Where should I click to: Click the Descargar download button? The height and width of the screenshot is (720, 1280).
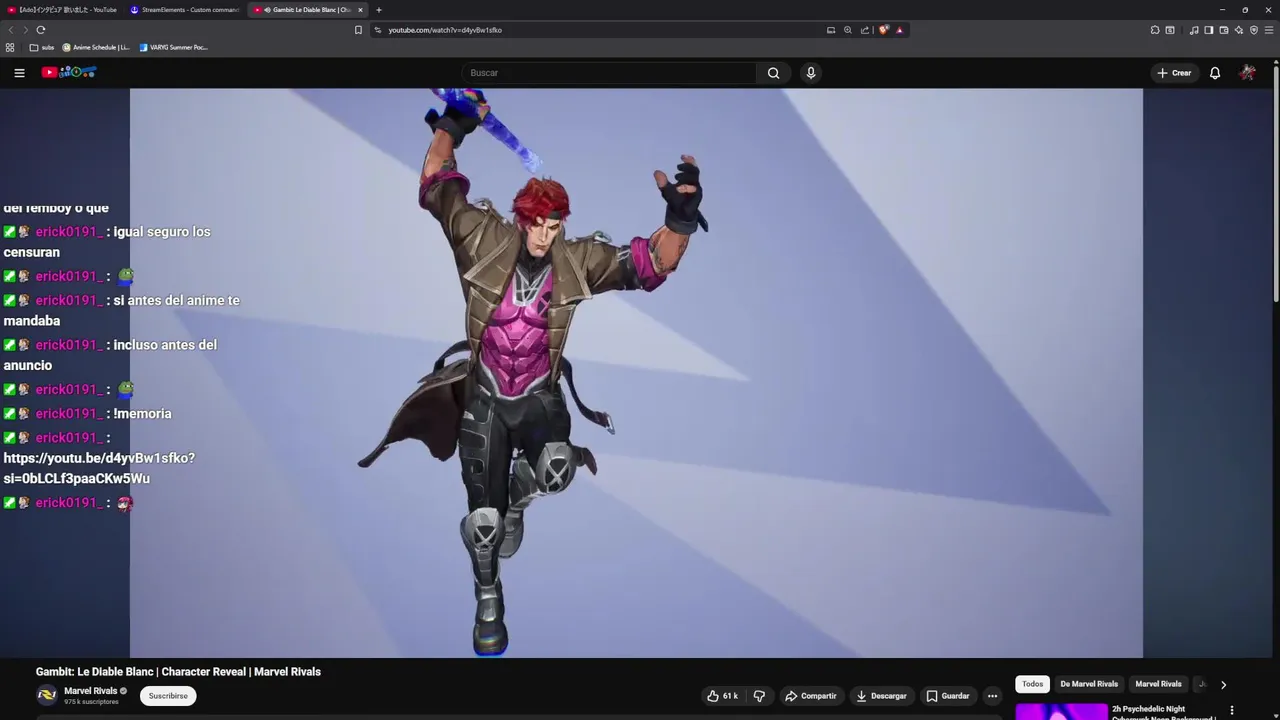click(881, 696)
